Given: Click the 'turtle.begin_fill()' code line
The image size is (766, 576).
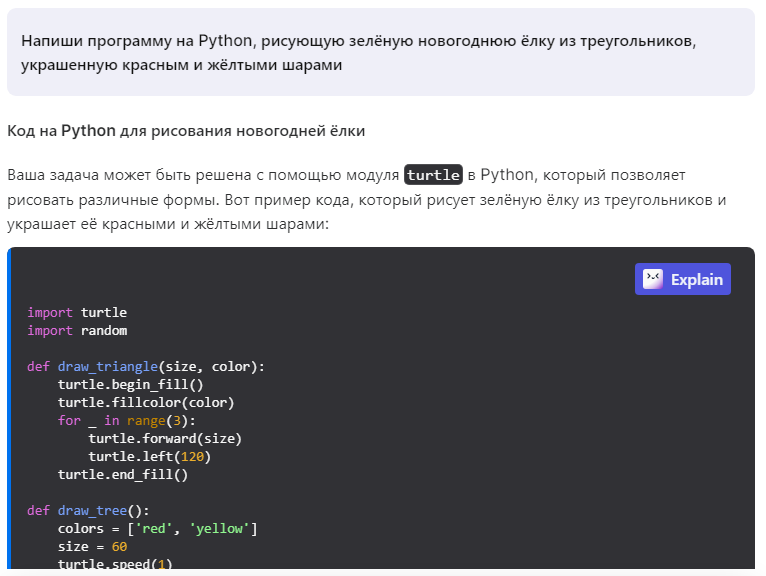Looking at the screenshot, I should [130, 384].
